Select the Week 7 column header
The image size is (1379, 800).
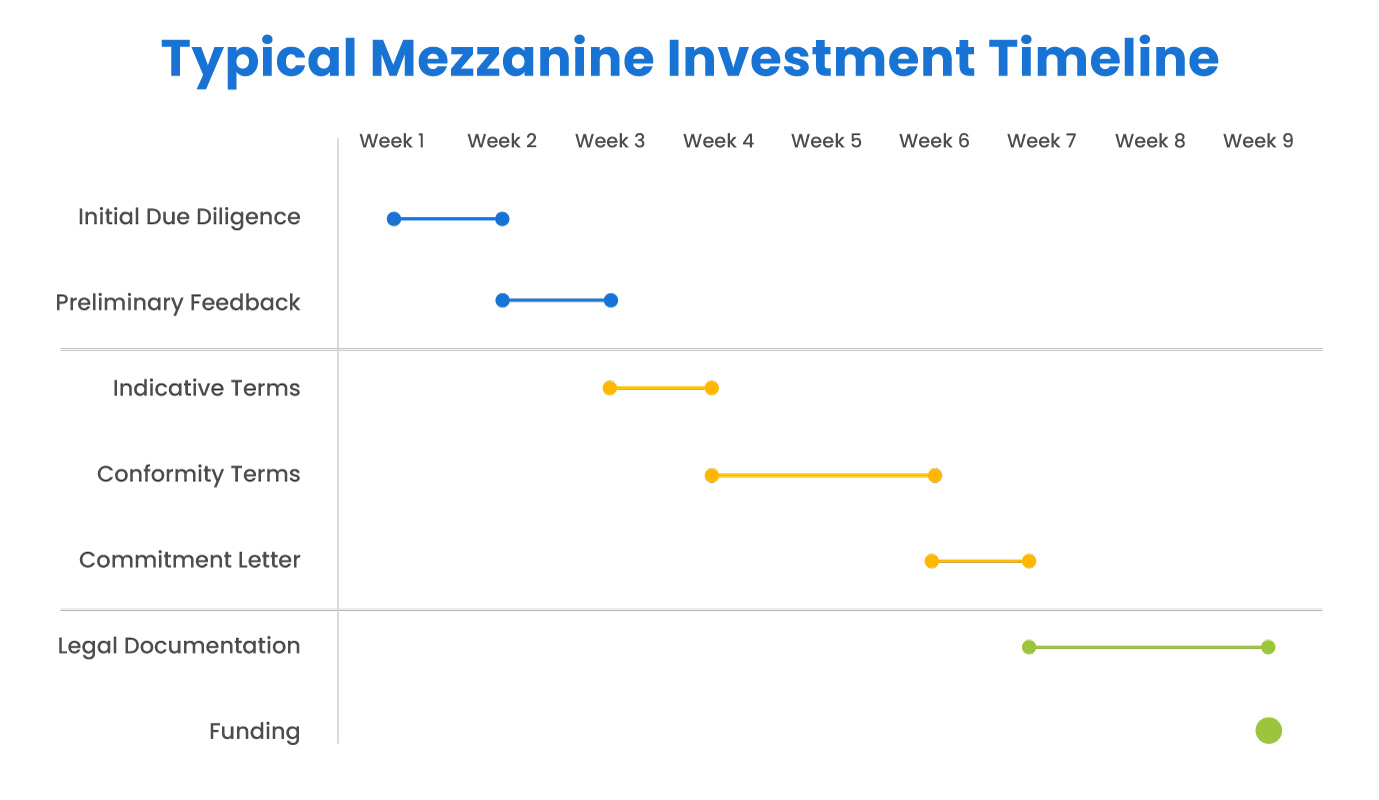(1042, 141)
